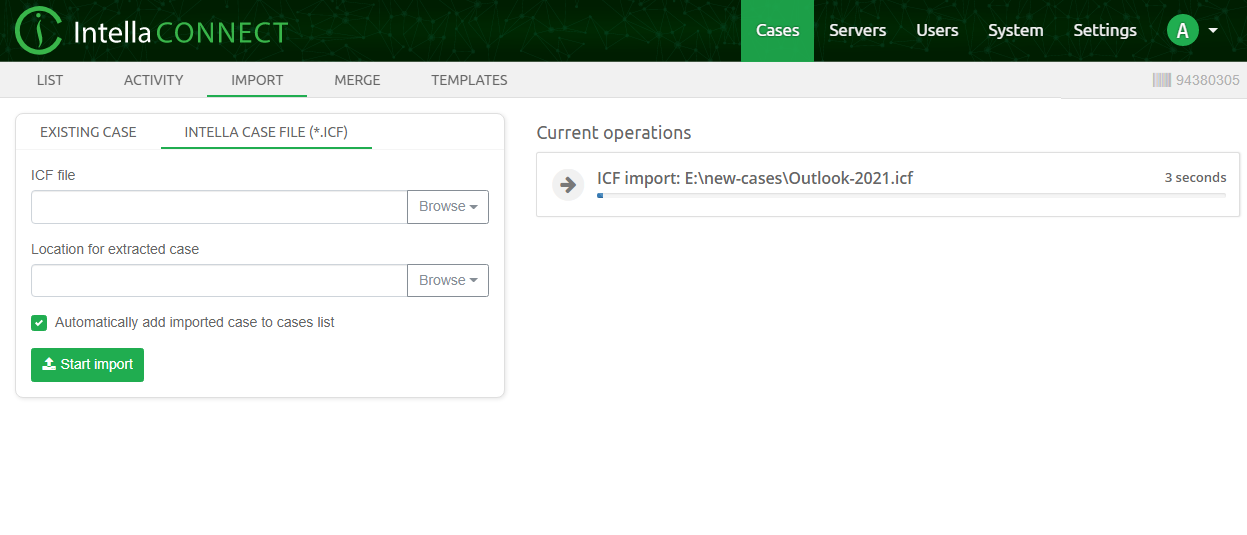This screenshot has height=535, width=1247.
Task: Switch to the Existing Case tab
Action: click(88, 132)
